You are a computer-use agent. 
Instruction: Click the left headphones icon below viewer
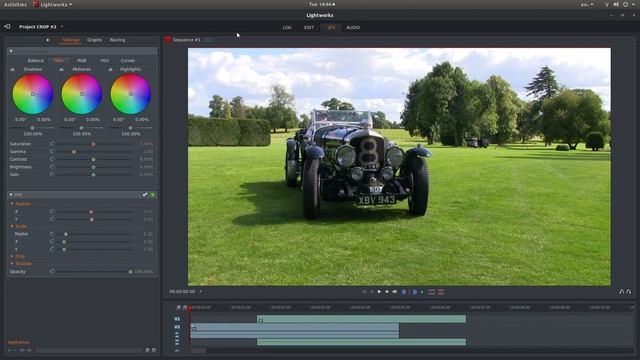coord(622,291)
